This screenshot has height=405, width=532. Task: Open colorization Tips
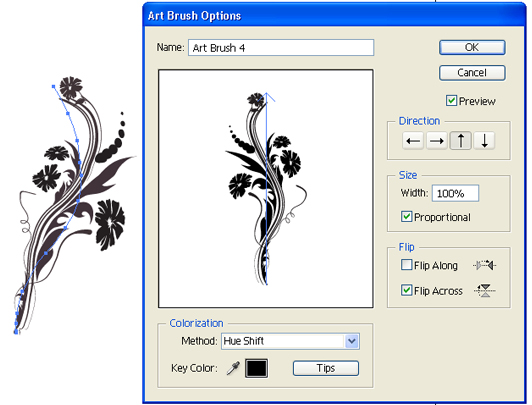(326, 368)
